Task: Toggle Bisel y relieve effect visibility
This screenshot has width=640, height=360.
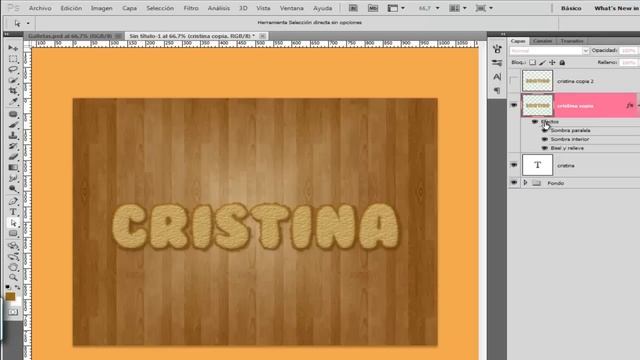Action: click(544, 148)
